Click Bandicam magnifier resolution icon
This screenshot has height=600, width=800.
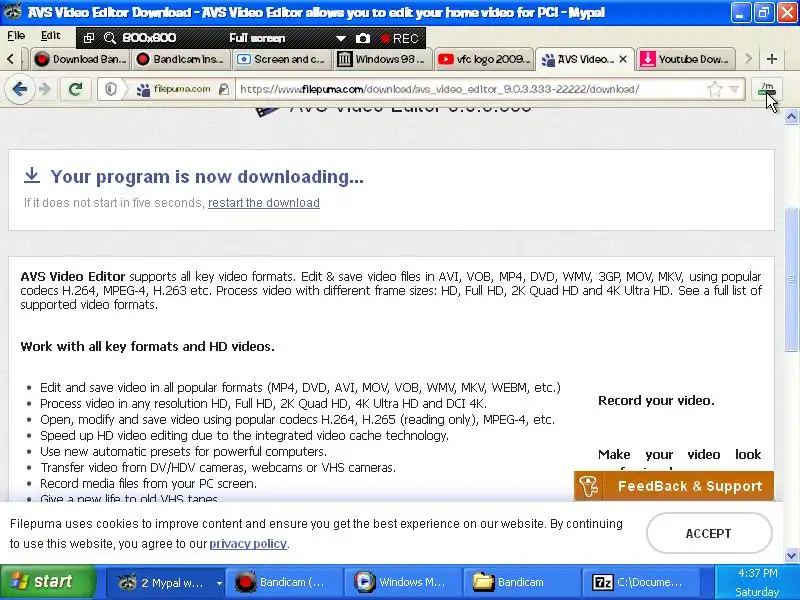click(x=109, y=38)
